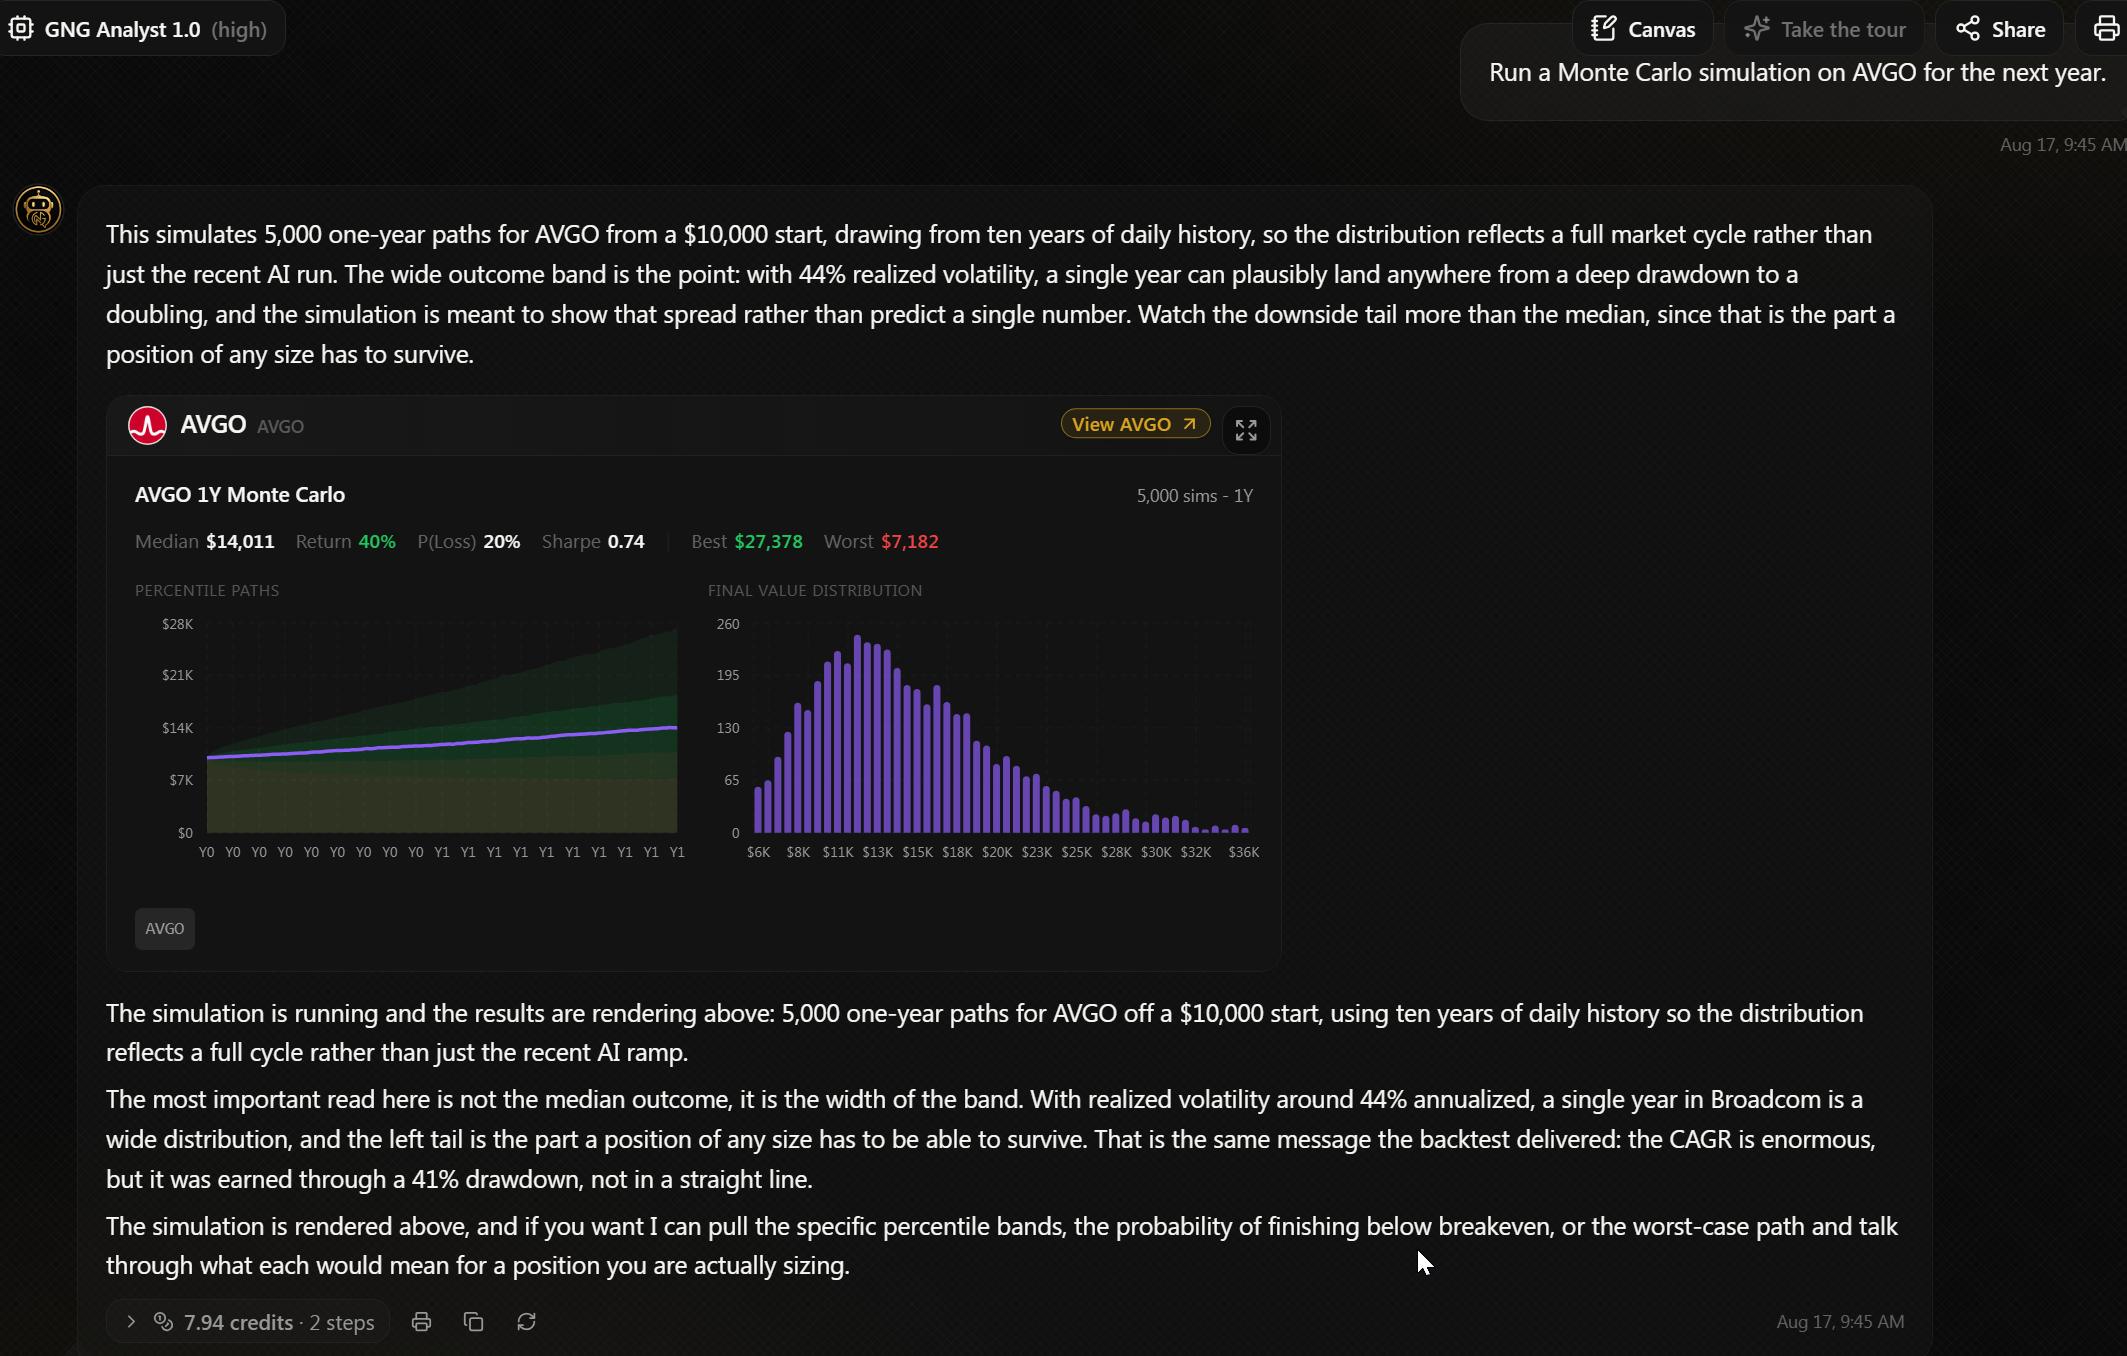The height and width of the screenshot is (1356, 2127).
Task: Click the user prompt message bubble
Action: [1797, 73]
